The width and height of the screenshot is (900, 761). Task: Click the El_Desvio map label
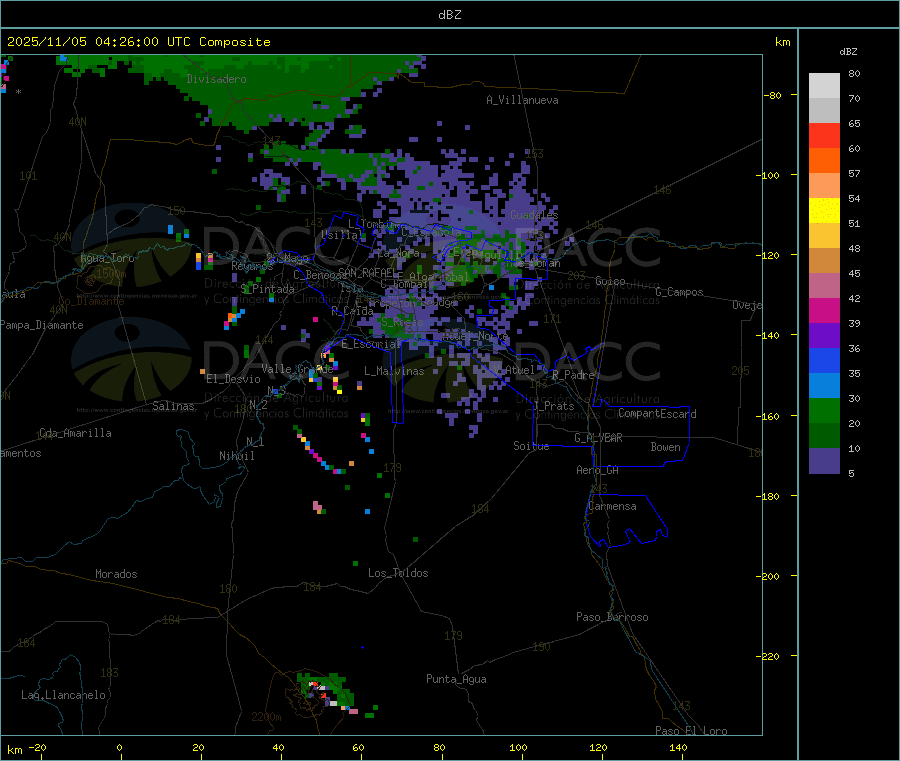(234, 379)
